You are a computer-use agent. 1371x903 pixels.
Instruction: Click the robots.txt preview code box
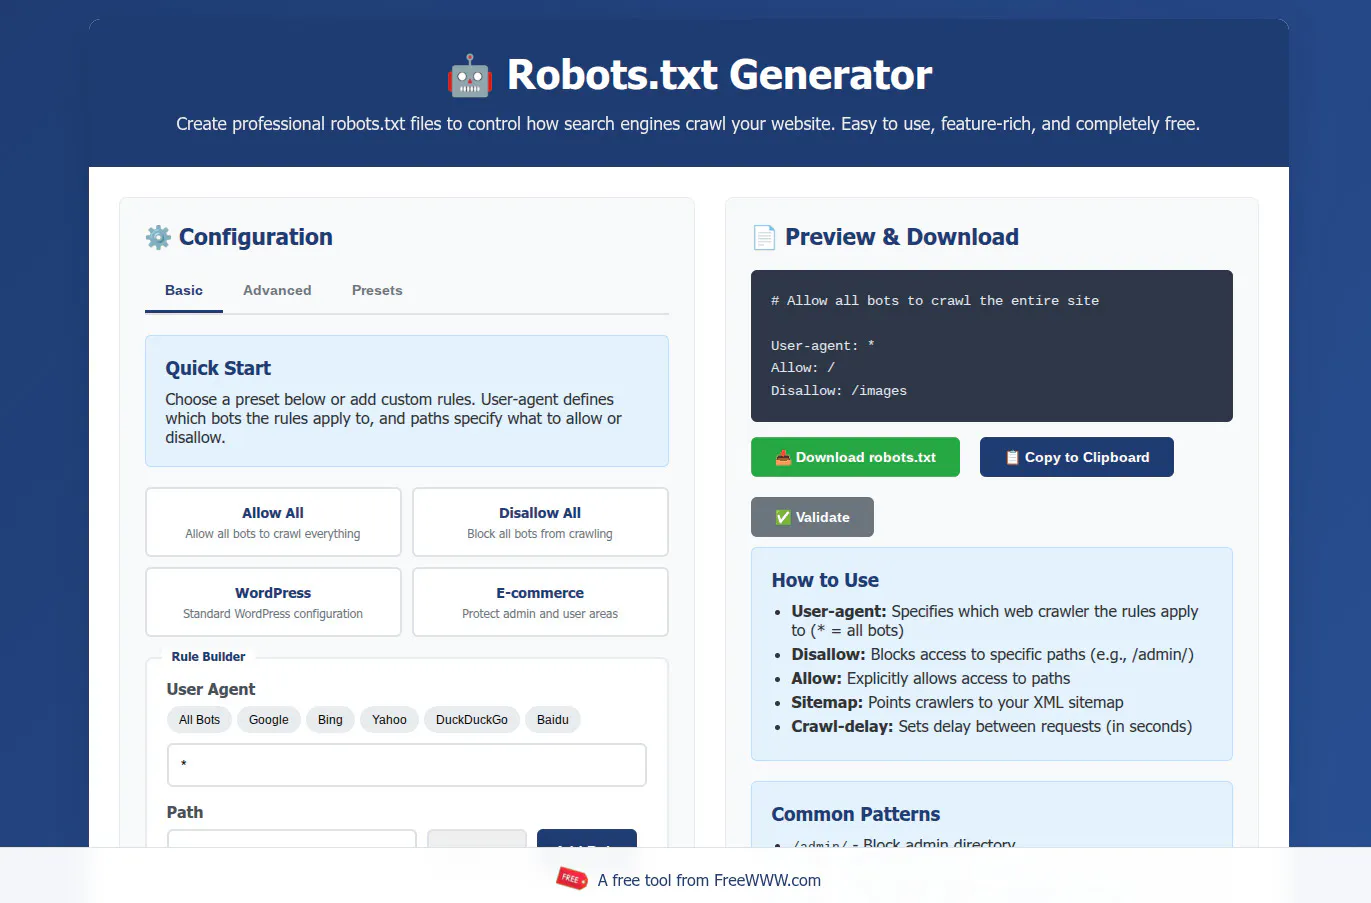tap(992, 346)
